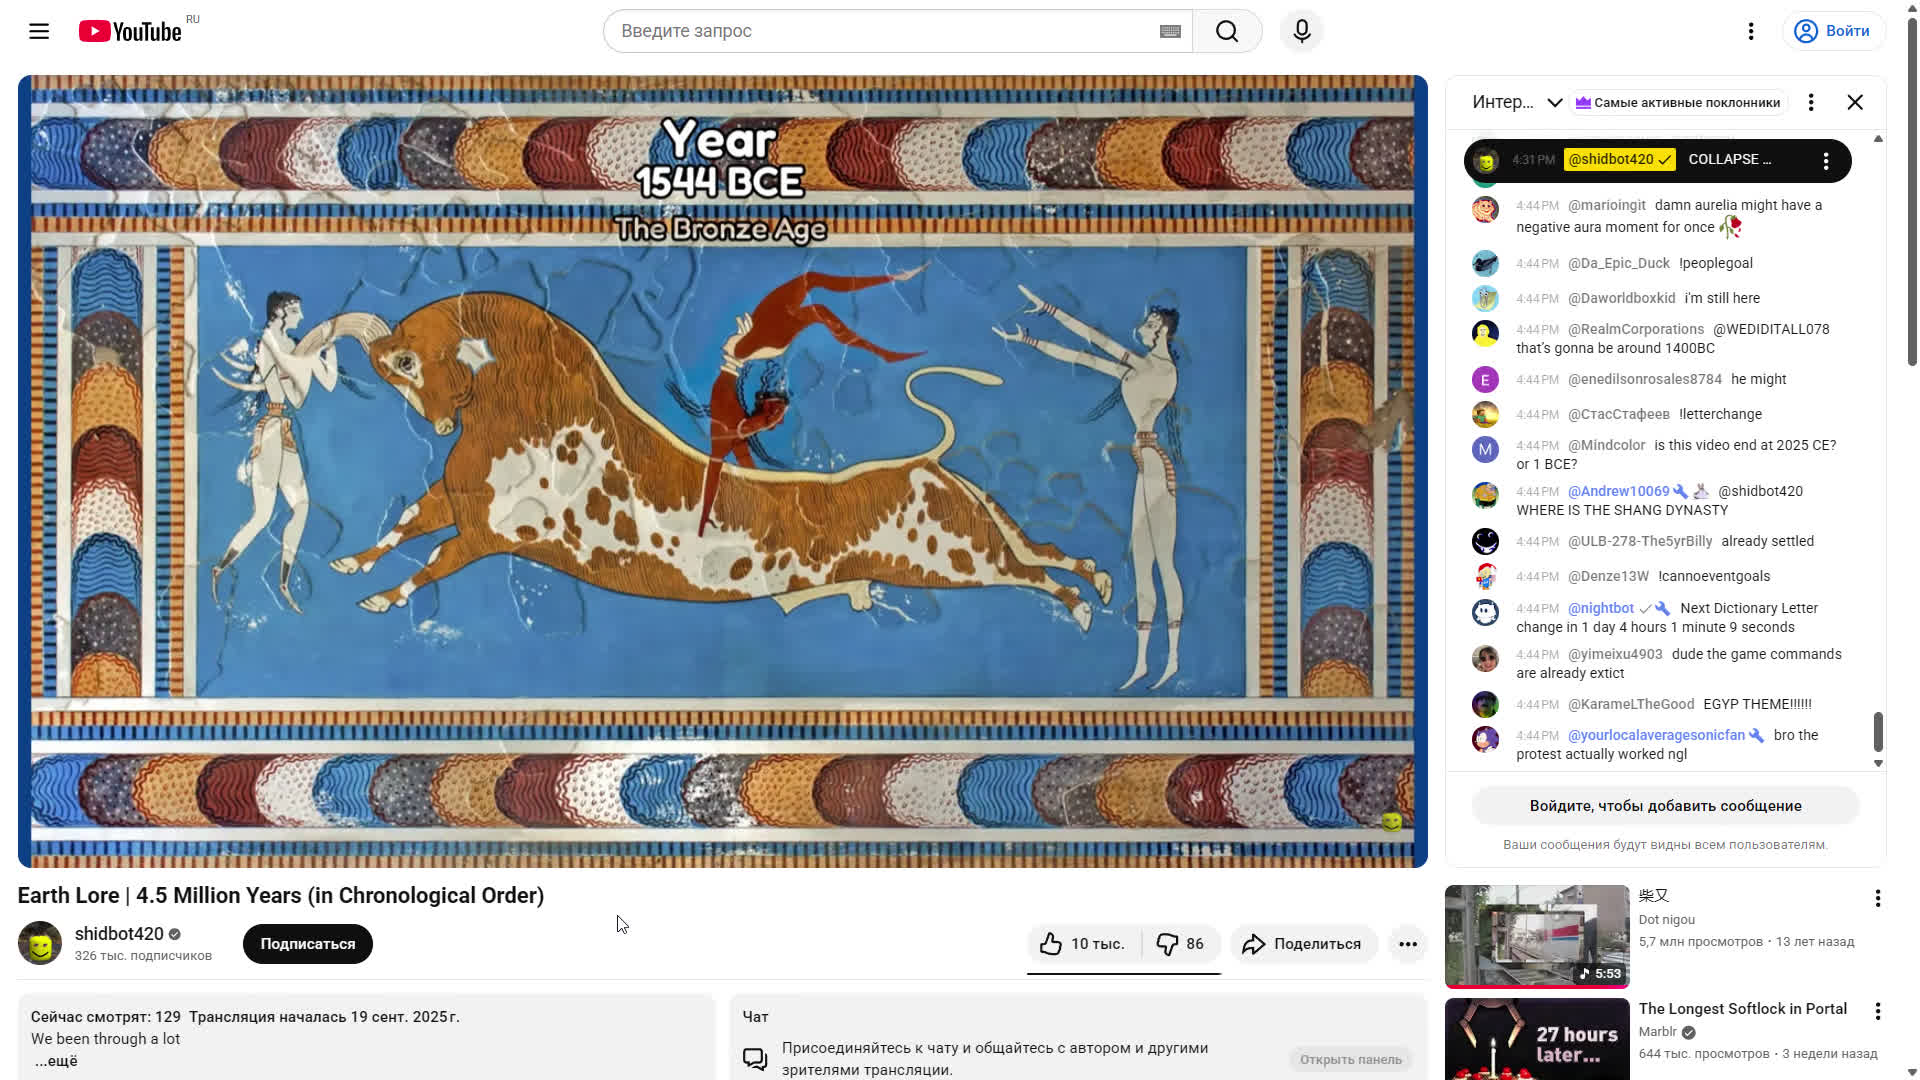Screen dimensions: 1920x1080
Task: Click the search magnifier icon
Action: pos(1227,31)
